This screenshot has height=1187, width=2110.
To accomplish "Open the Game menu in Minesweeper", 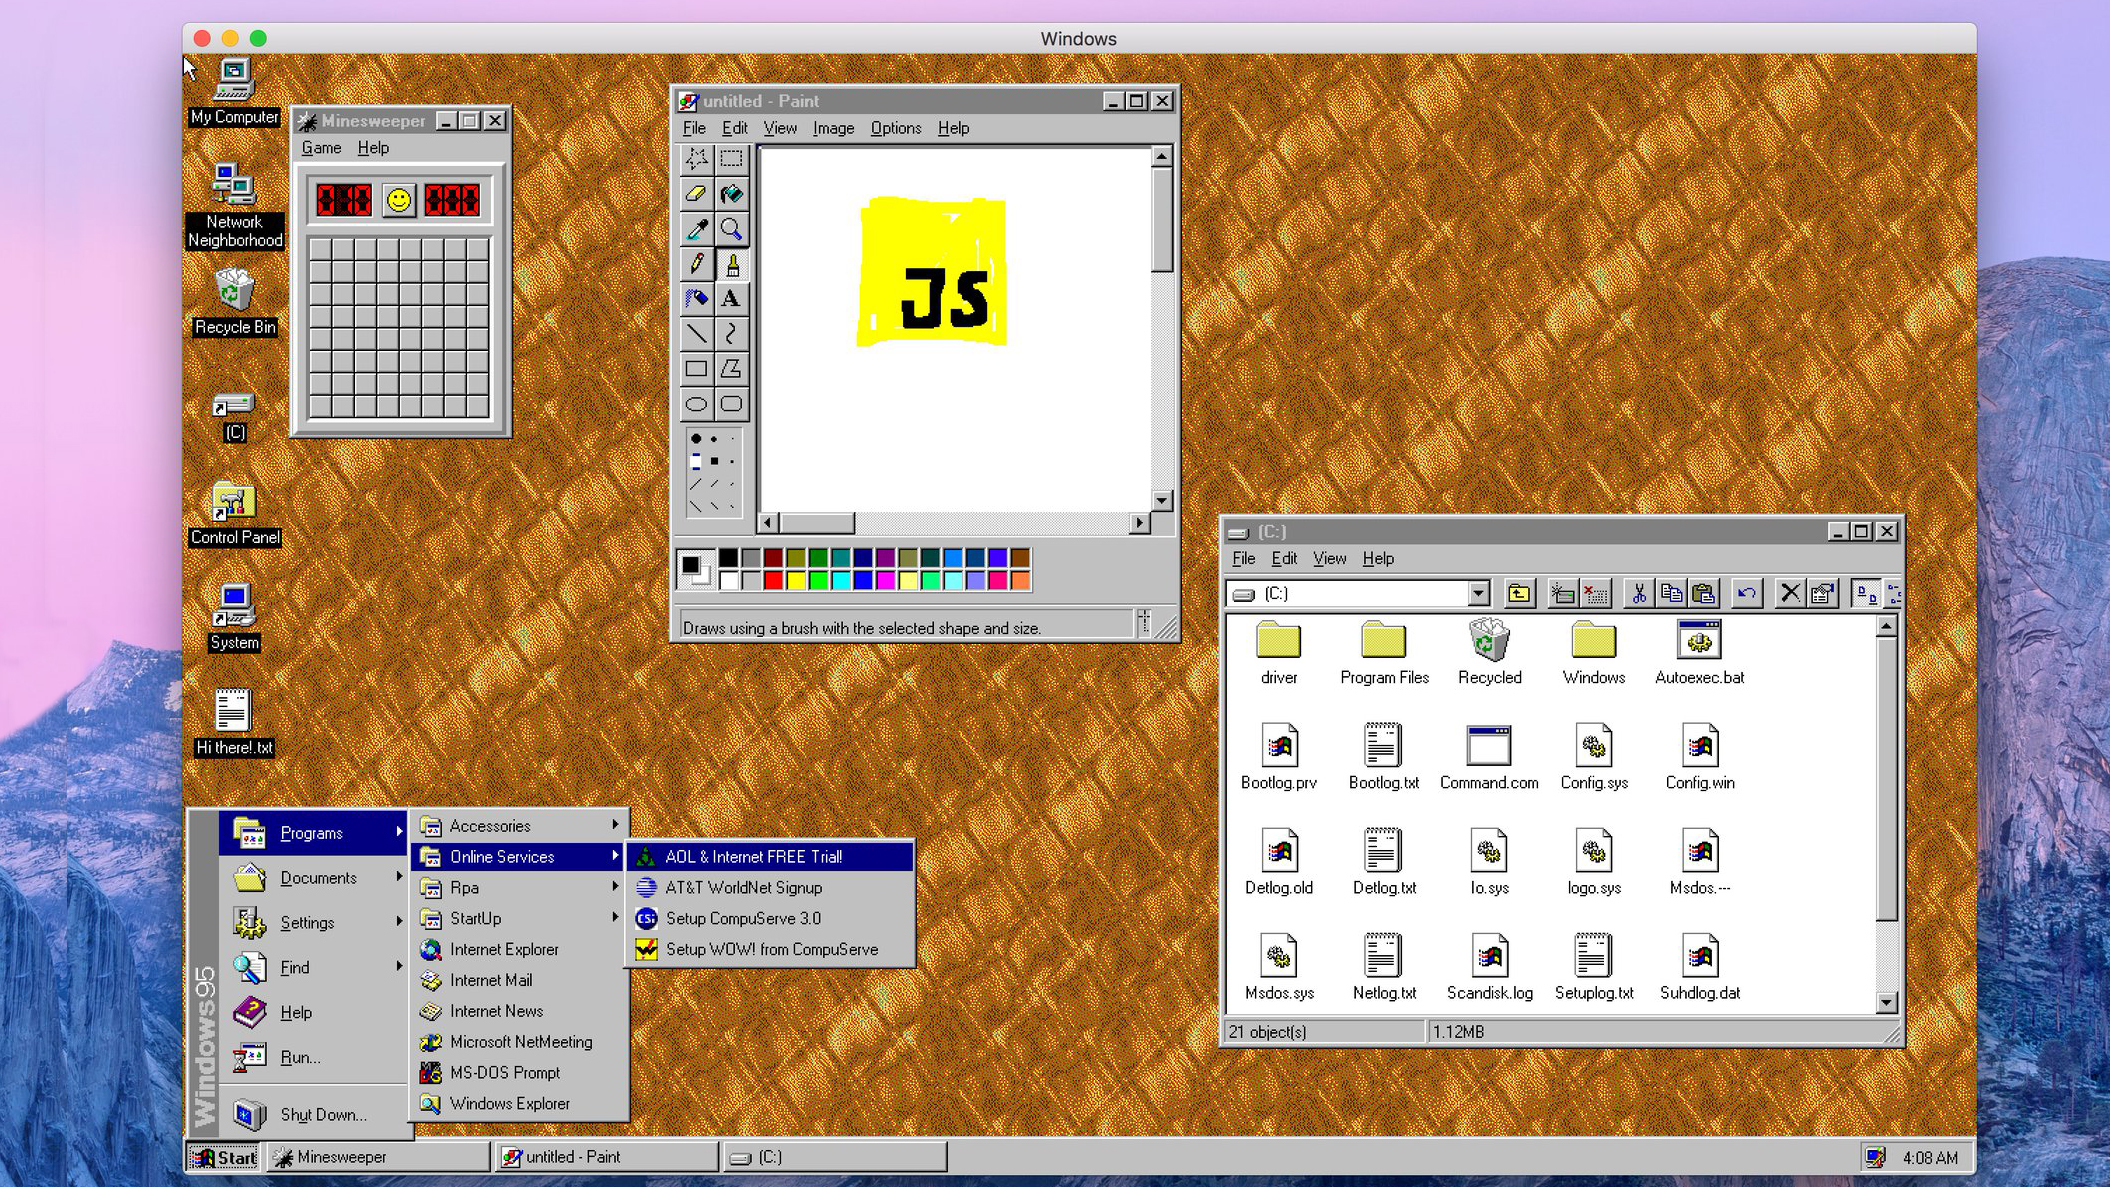I will [321, 148].
